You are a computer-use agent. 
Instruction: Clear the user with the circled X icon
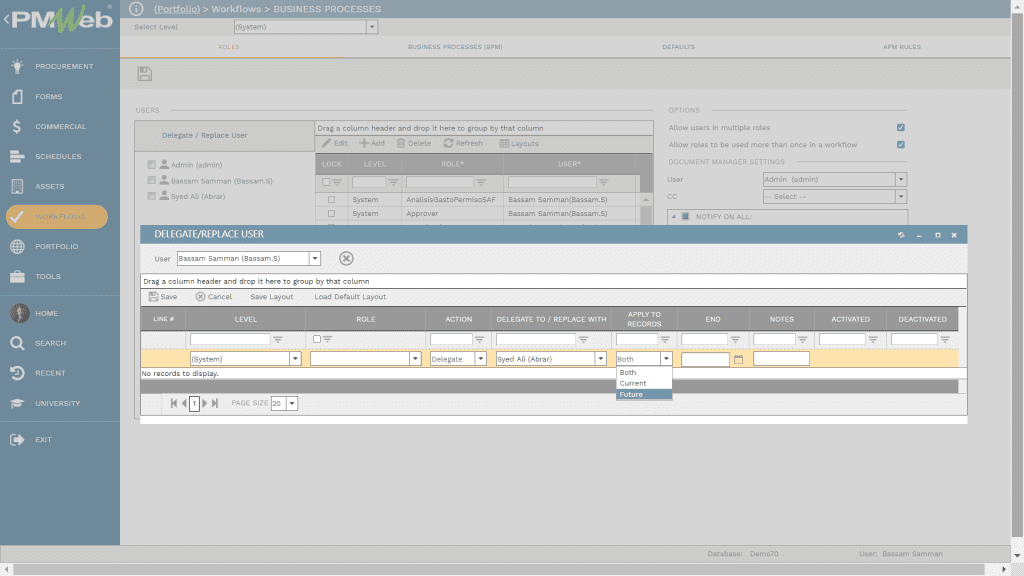[346, 259]
